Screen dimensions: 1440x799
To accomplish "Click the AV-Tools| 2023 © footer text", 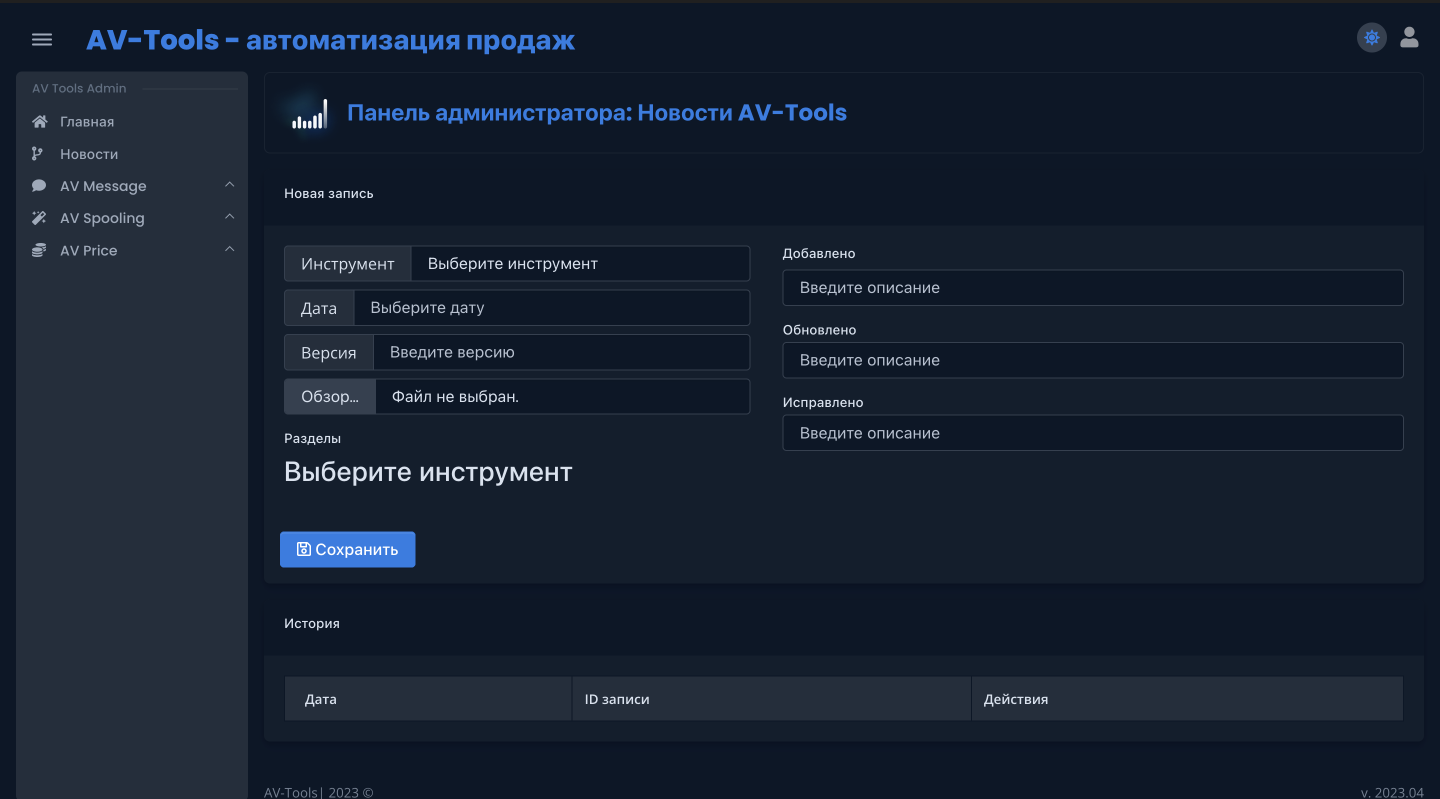I will tap(318, 792).
